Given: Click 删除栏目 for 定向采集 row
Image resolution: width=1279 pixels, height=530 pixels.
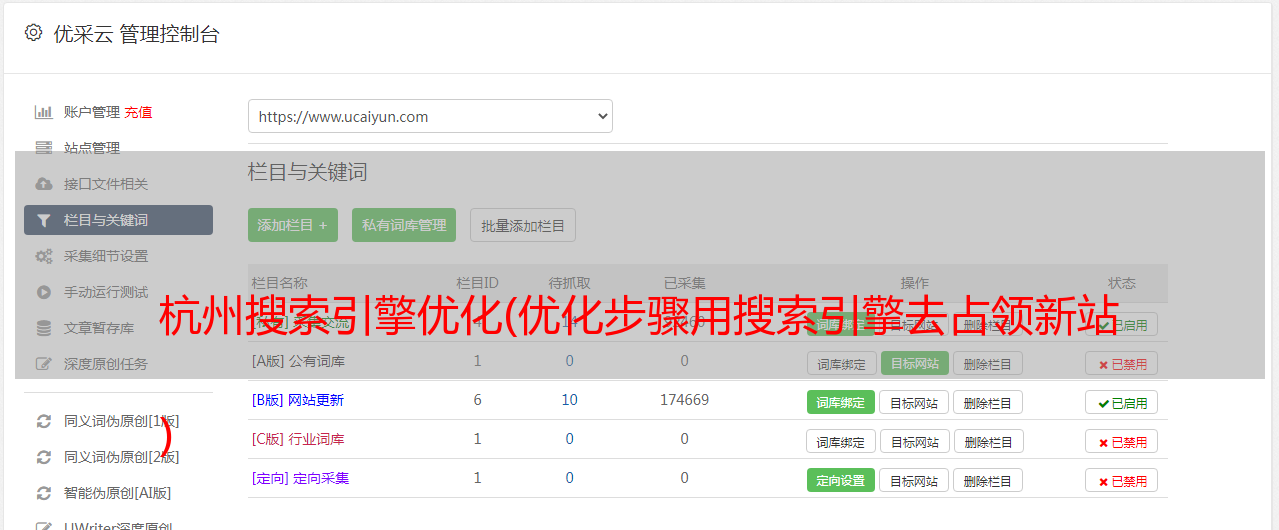Looking at the screenshot, I should pyautogui.click(x=987, y=480).
